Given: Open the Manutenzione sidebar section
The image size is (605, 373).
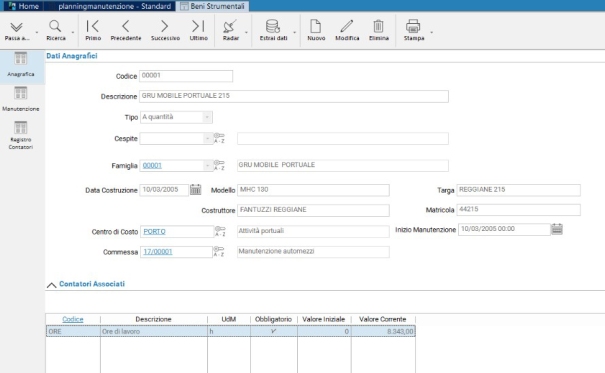Looking at the screenshot, I should (21, 99).
